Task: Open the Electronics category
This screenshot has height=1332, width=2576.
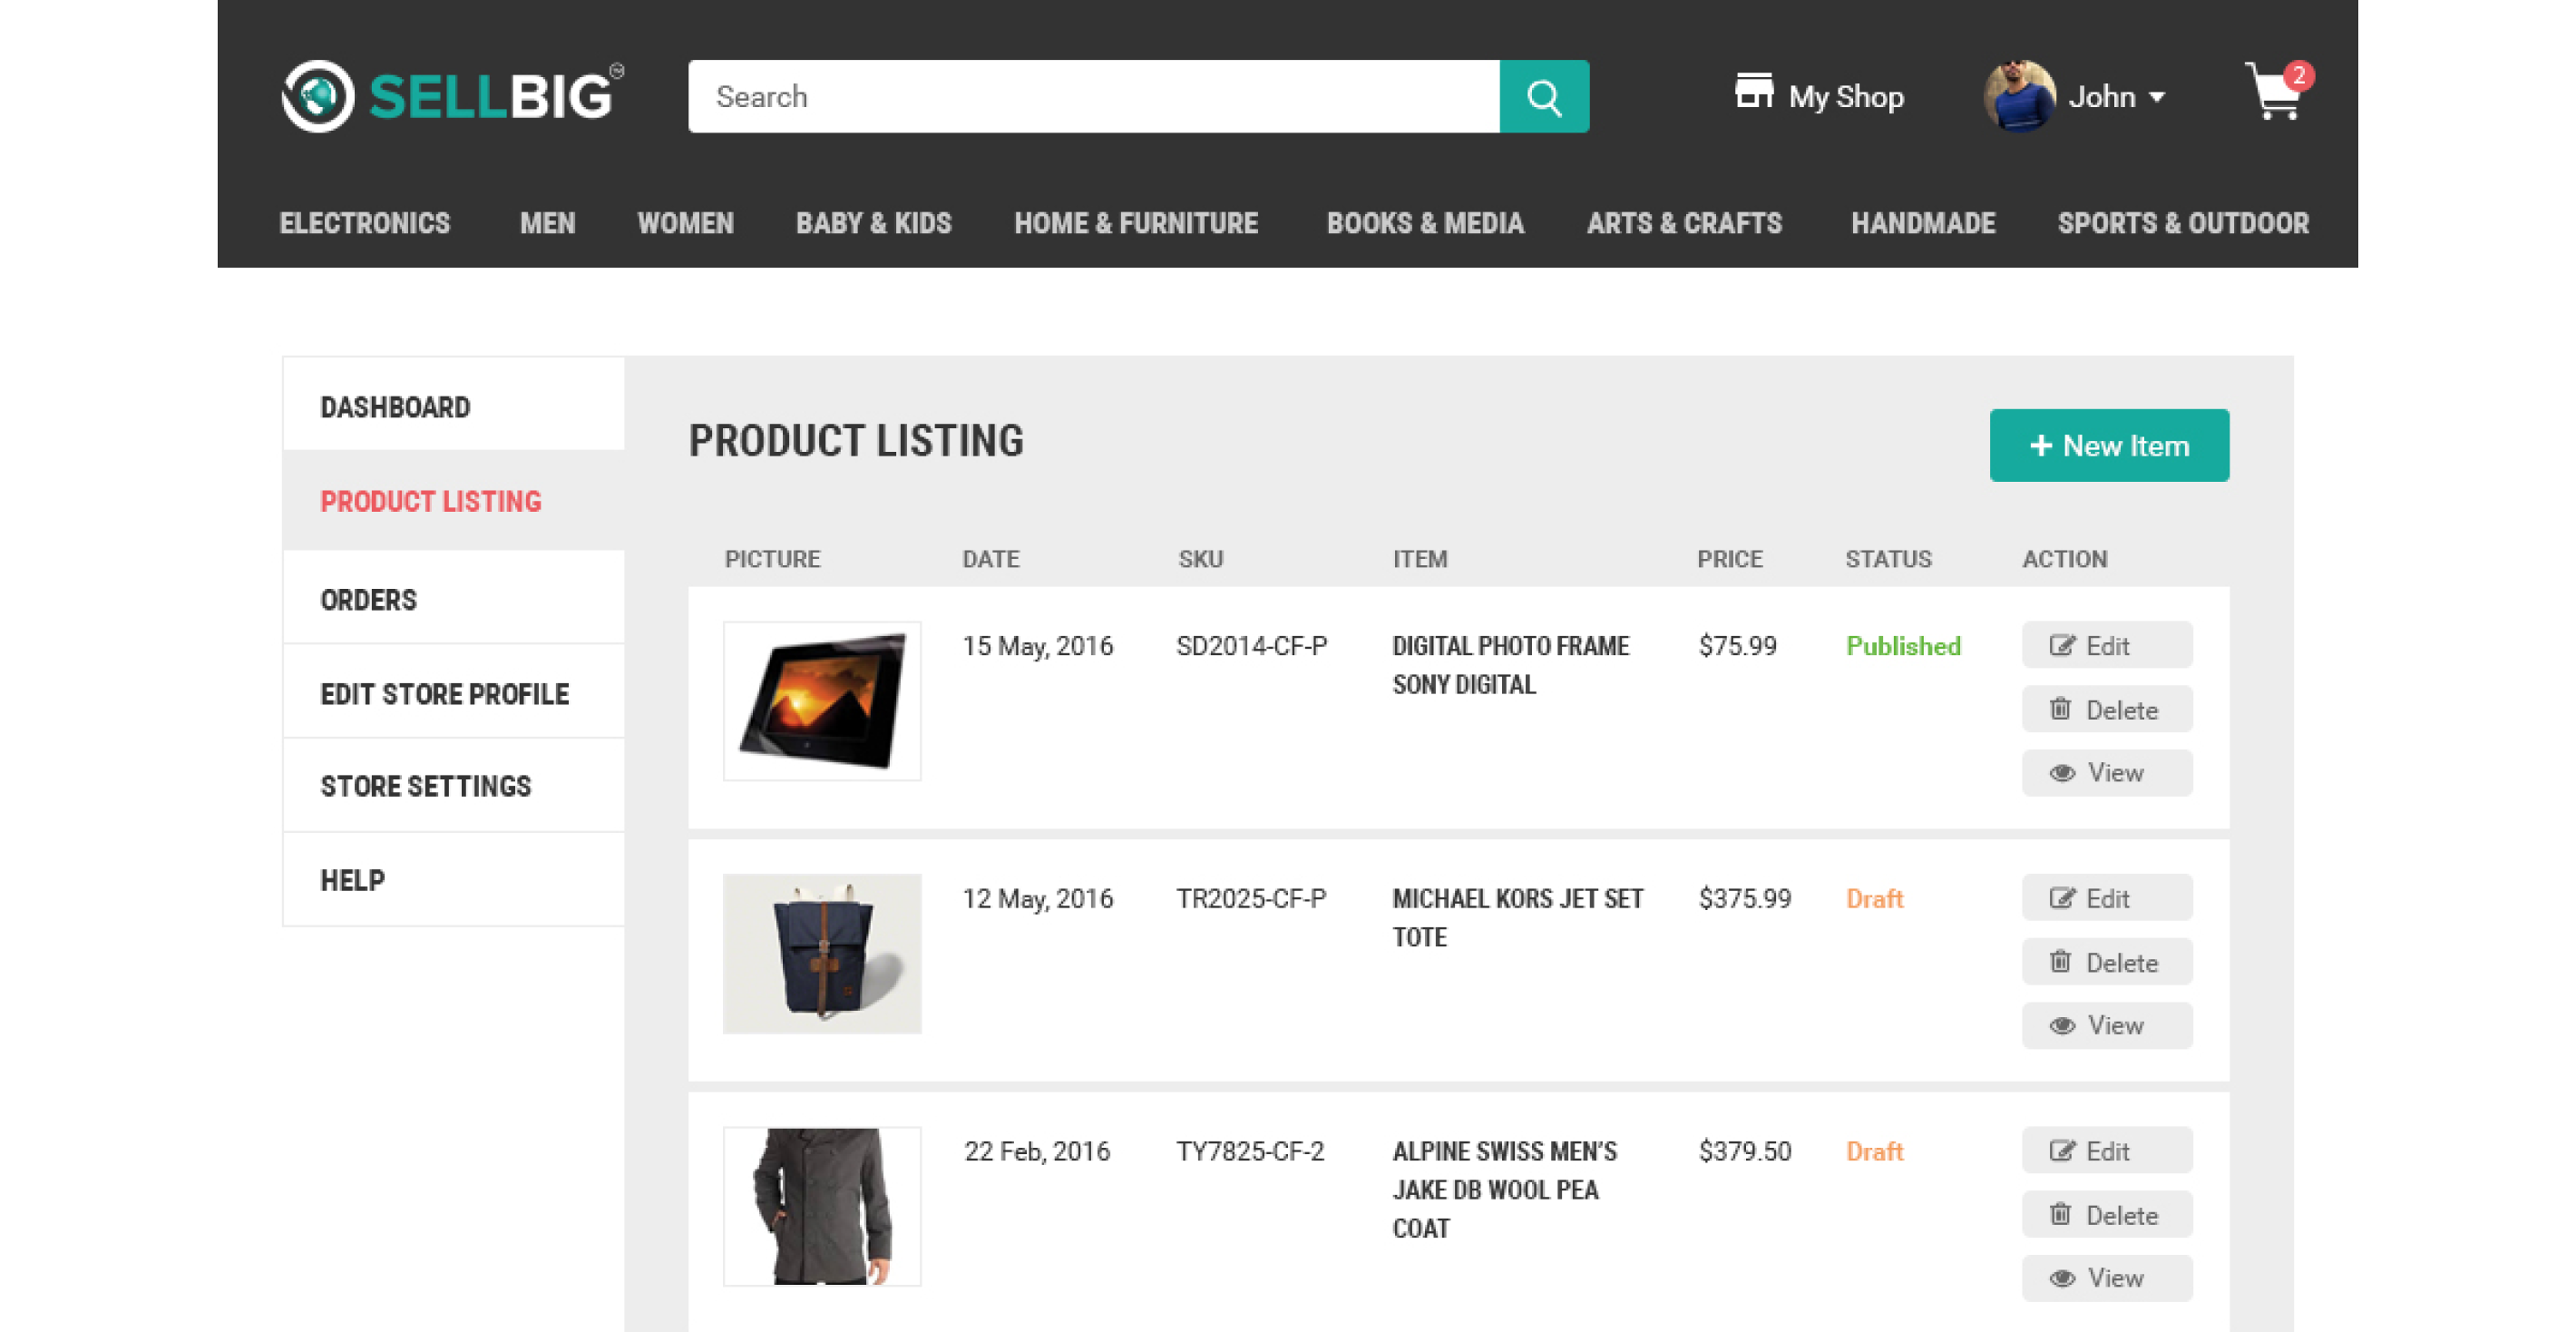Action: click(364, 223)
